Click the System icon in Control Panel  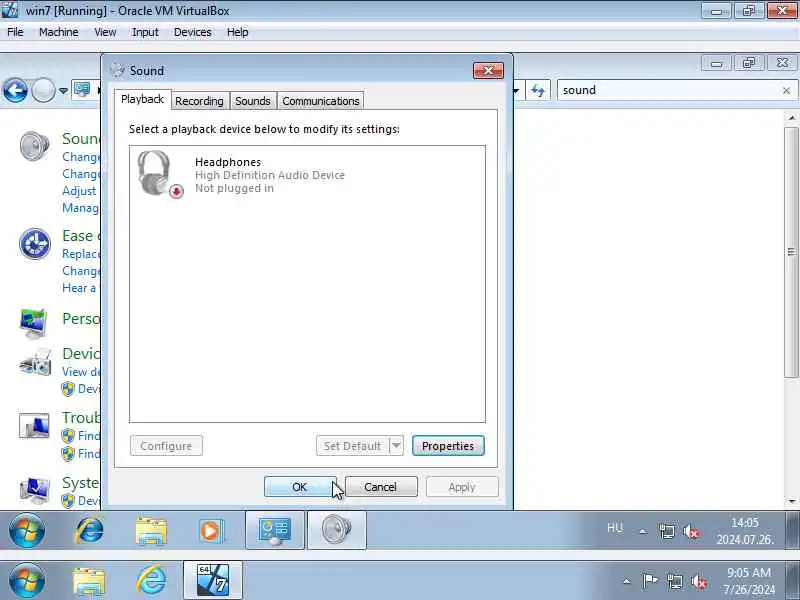point(34,490)
